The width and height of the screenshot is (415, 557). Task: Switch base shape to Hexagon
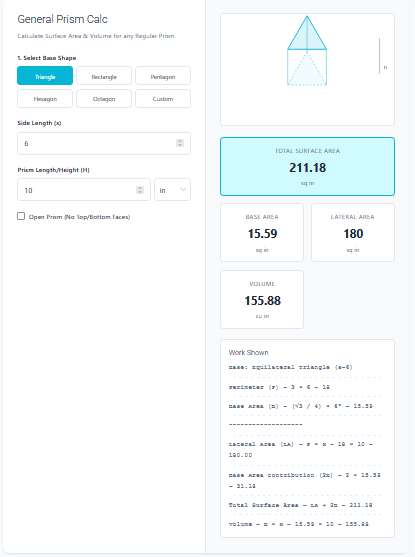(45, 98)
